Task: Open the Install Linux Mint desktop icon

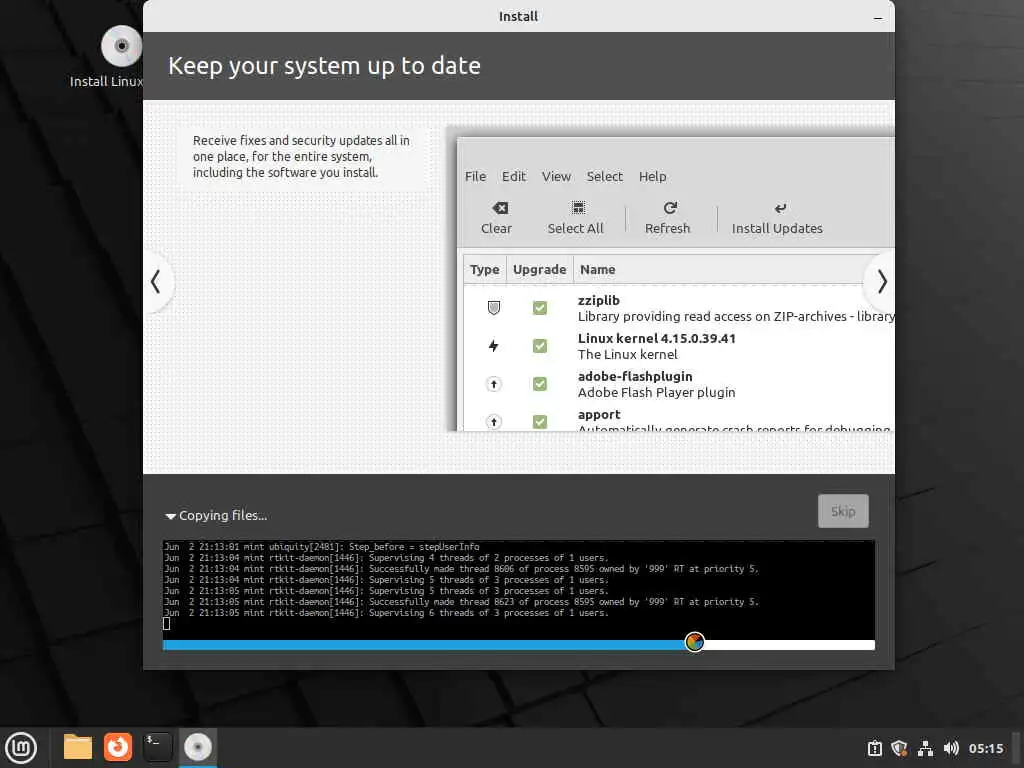Action: click(121, 46)
